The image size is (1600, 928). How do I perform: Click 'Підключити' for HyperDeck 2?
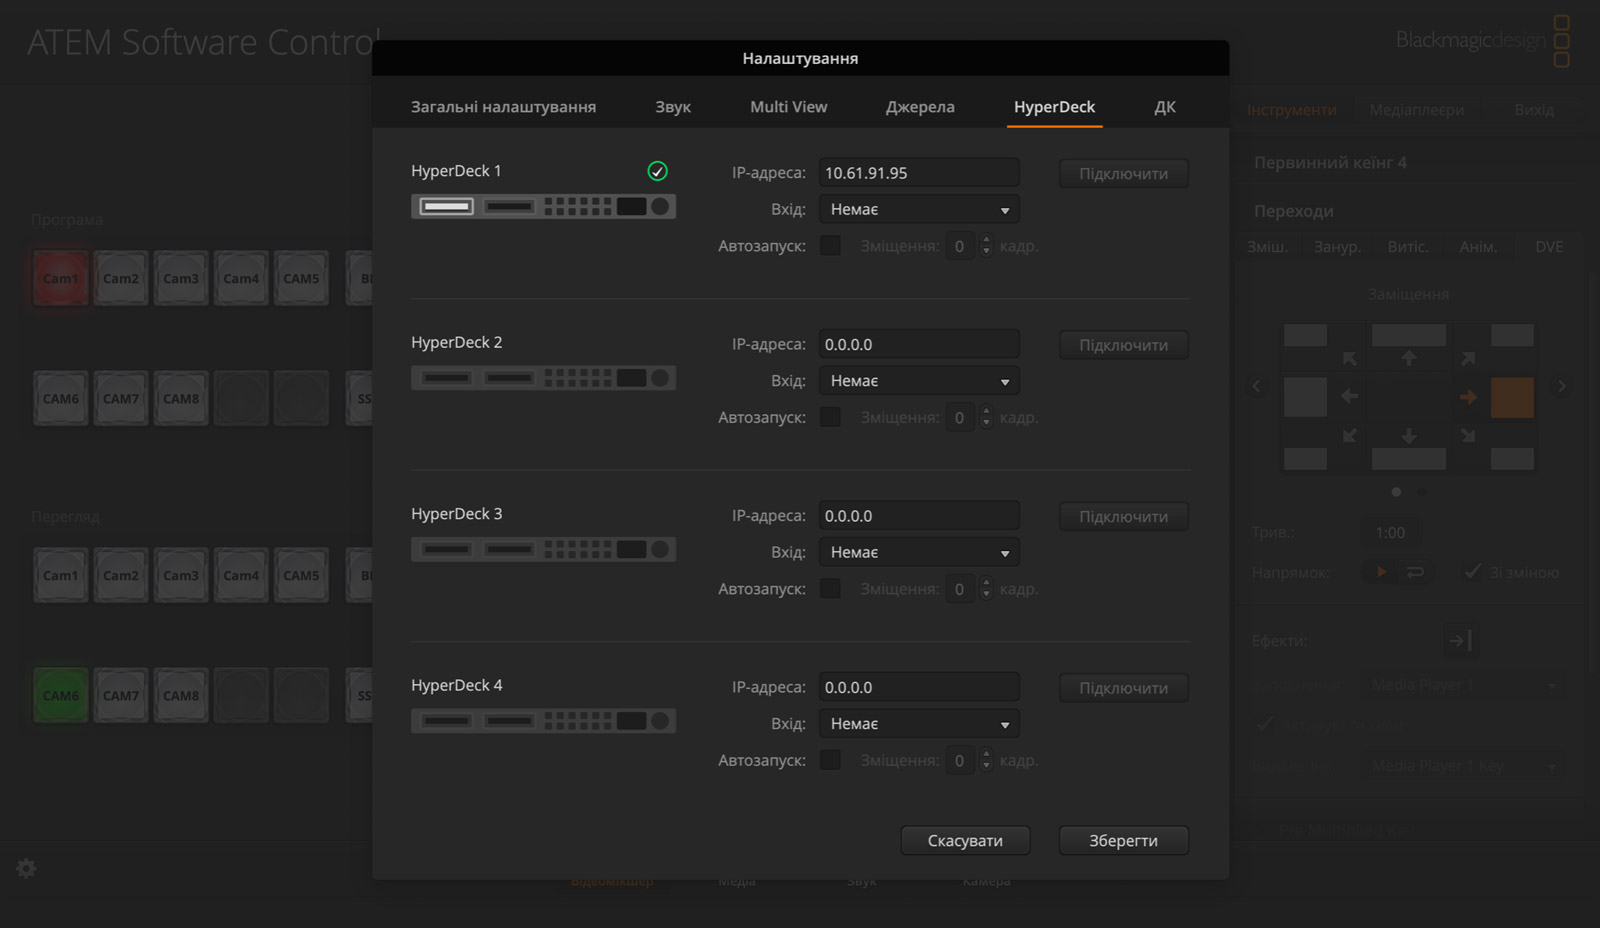(1124, 345)
